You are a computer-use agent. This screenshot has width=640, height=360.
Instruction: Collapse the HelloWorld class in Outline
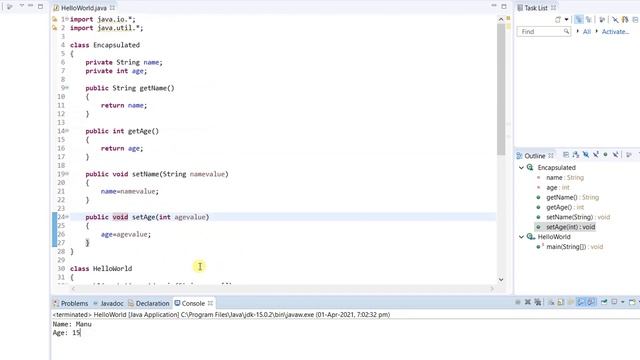pos(521,237)
